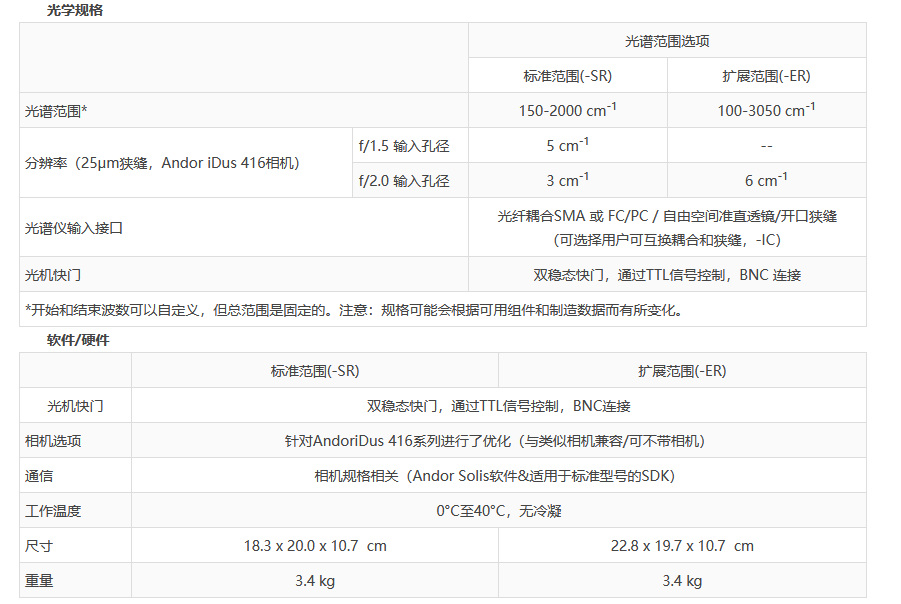Click the 3 cm⁻¹ resolution value
This screenshot has width=901, height=604.
pos(567,180)
